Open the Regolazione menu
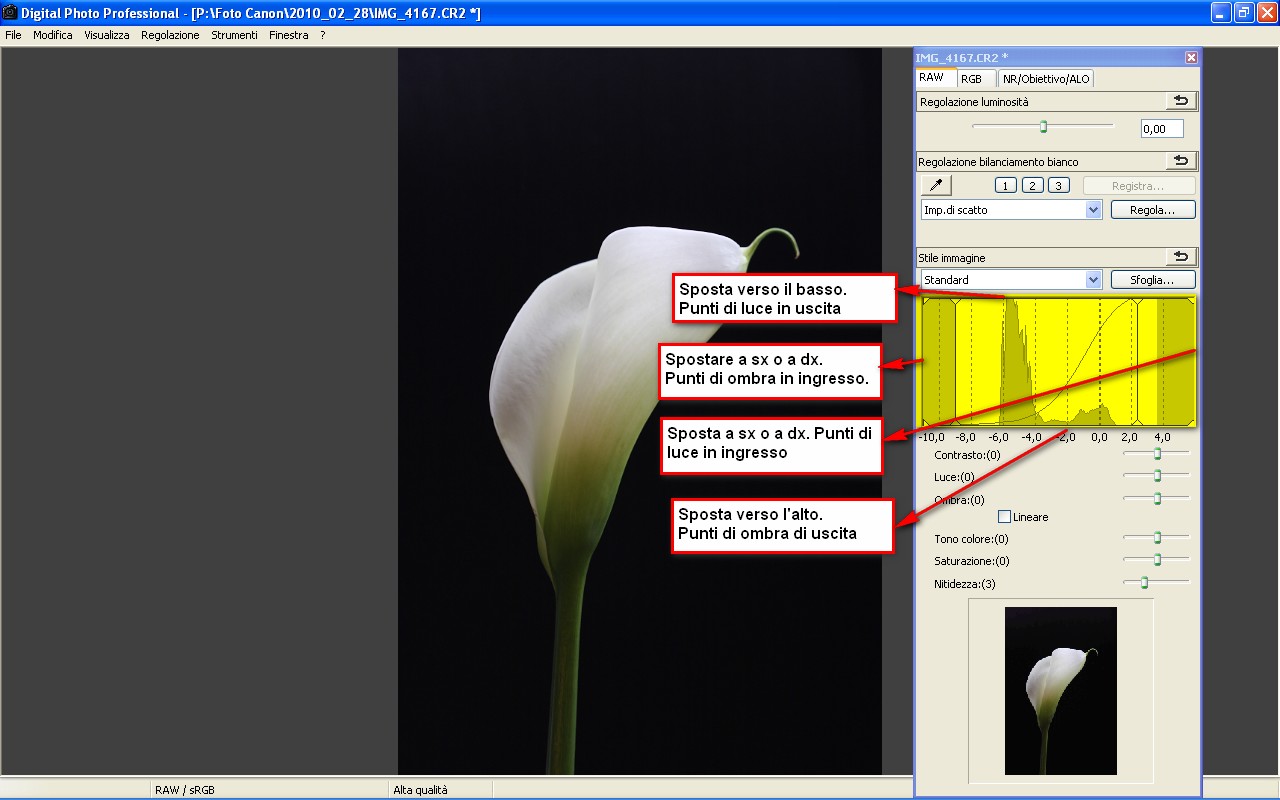The image size is (1280, 800). point(170,35)
